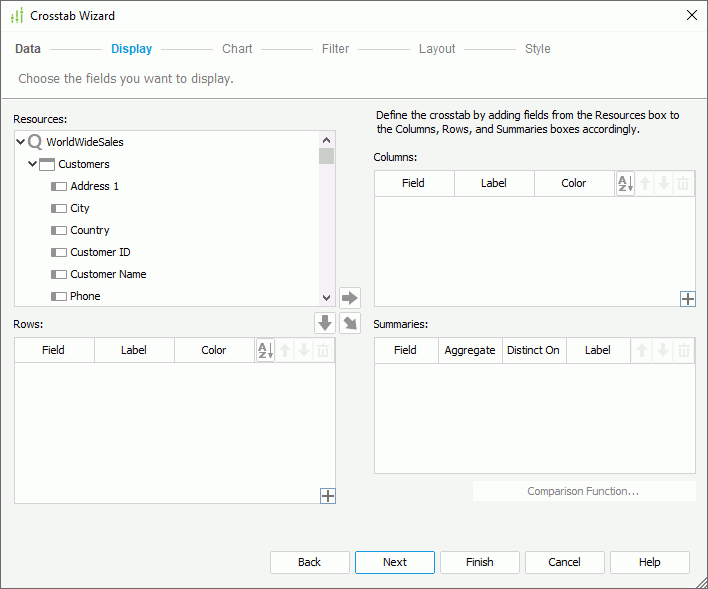Click the plus icon in Columns box
The height and width of the screenshot is (589, 708).
[687, 299]
